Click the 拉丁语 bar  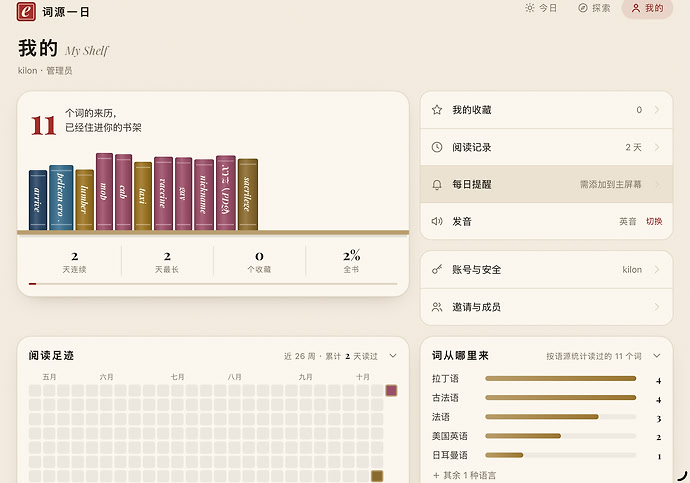coord(561,378)
